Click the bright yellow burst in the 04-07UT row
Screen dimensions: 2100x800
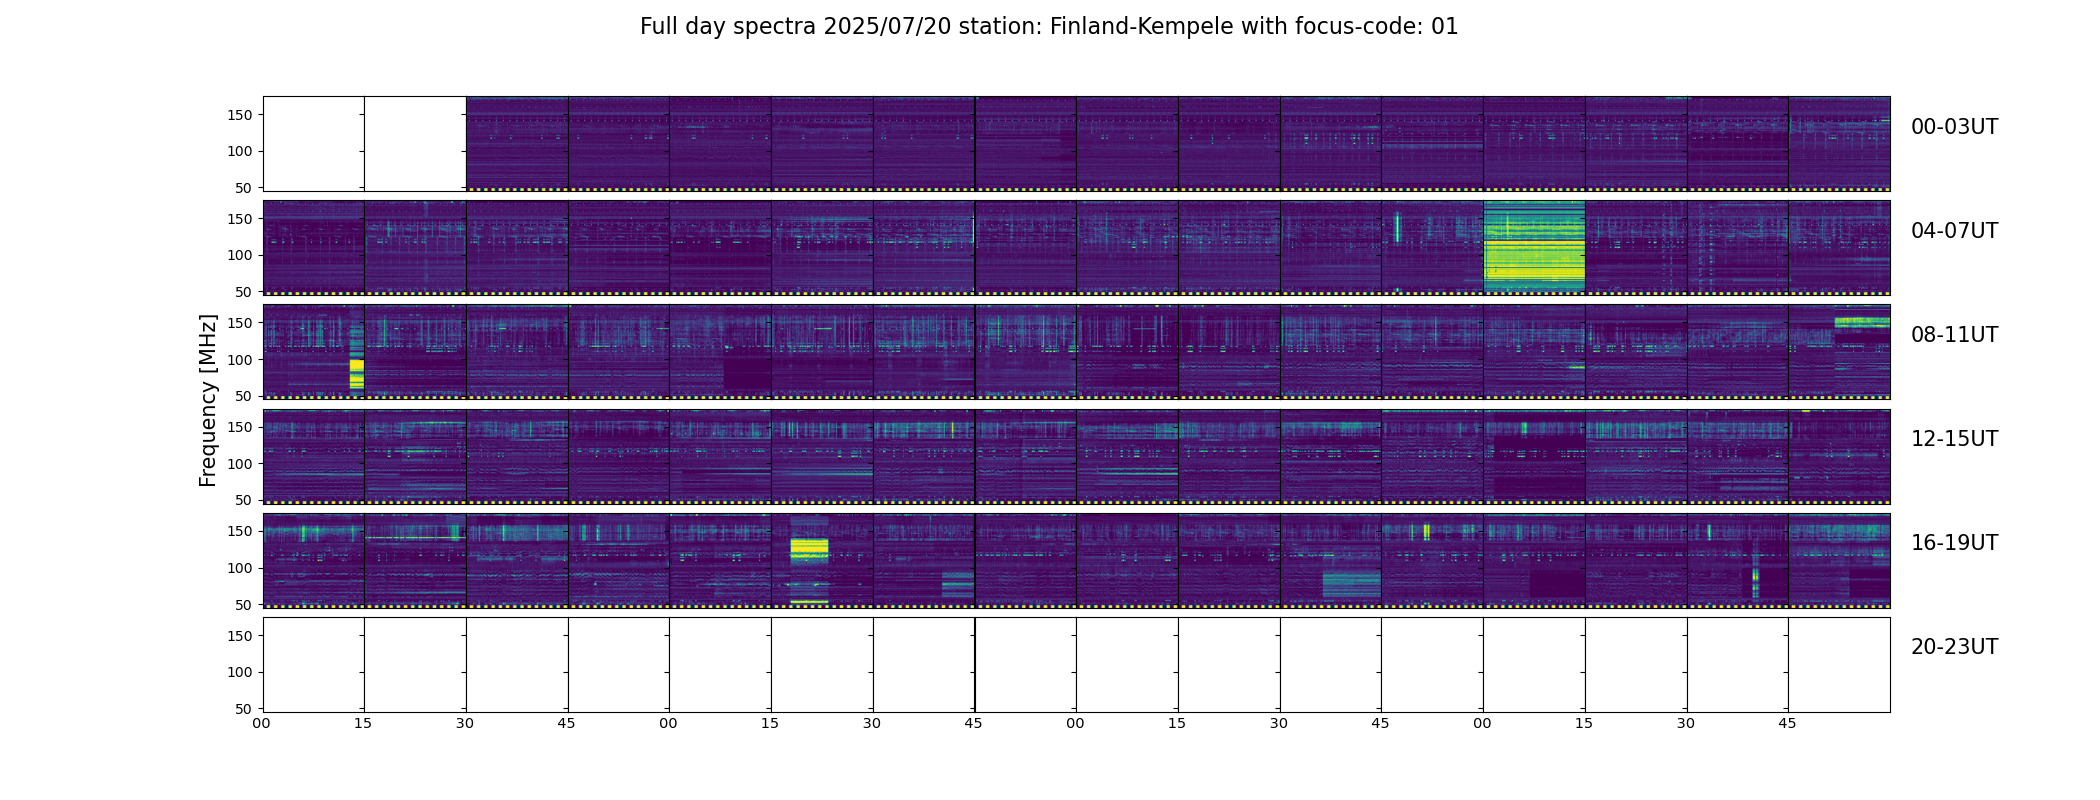pos(1534,247)
